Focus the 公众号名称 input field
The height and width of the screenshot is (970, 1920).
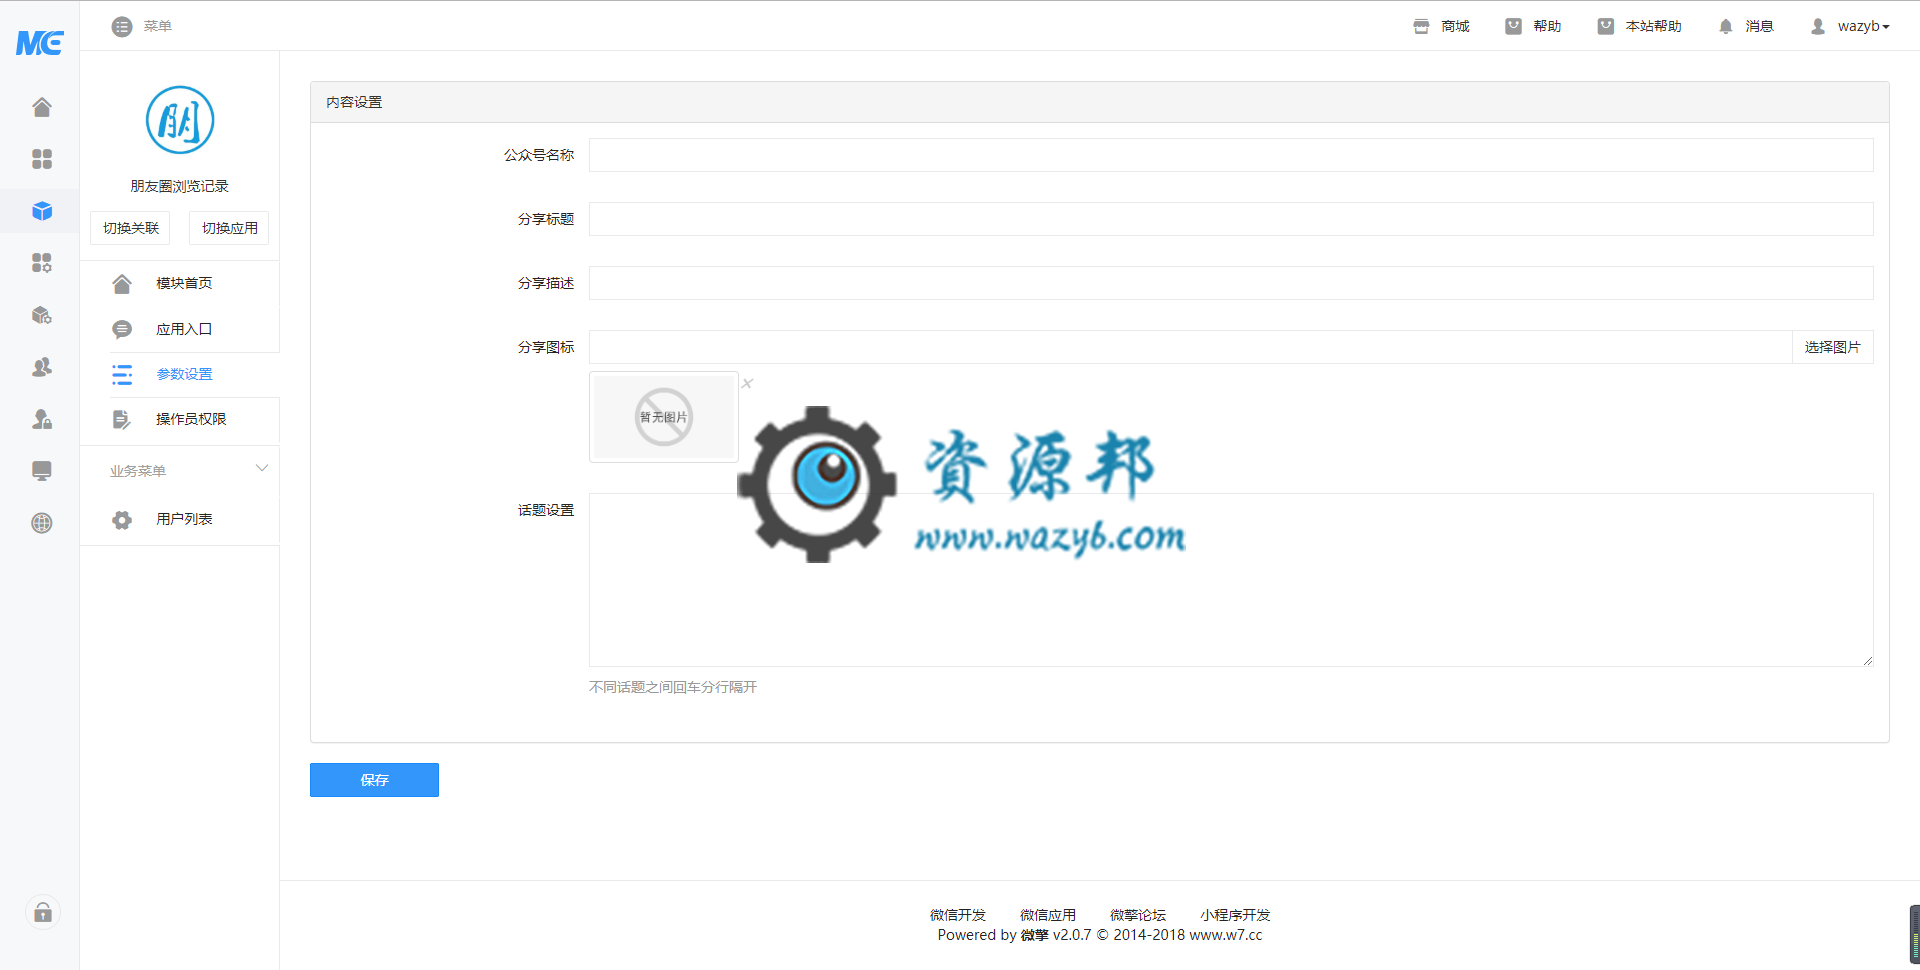(x=1230, y=155)
